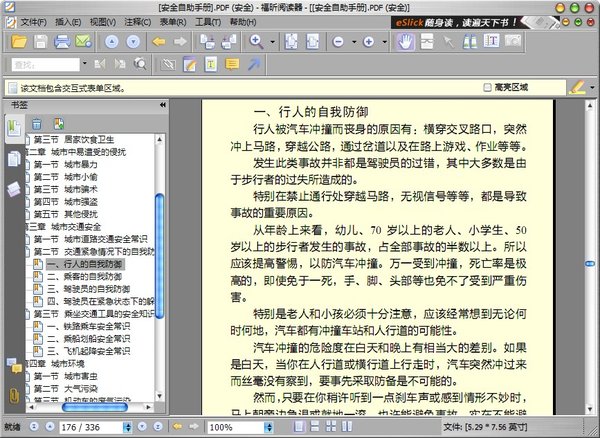Click the link tool chain icon
This screenshot has width=600, height=438.
pyautogui.click(x=168, y=64)
